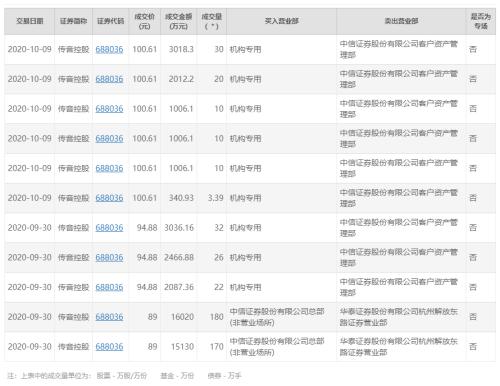Screen dimensions: 500x386
Task: Click price 89 in the 15130 row
Action: point(153,347)
